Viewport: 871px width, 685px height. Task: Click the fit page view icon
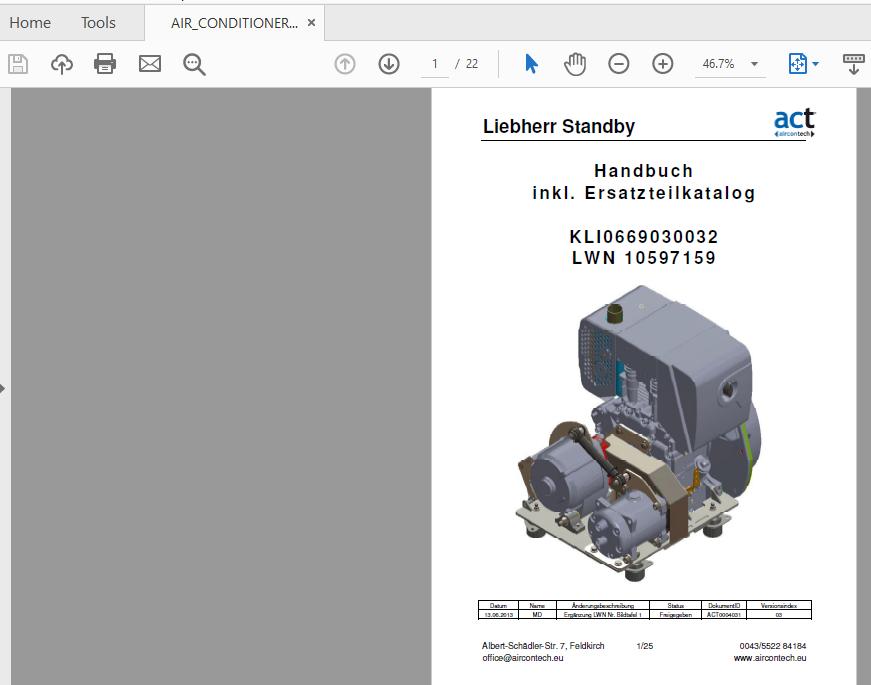click(x=798, y=64)
